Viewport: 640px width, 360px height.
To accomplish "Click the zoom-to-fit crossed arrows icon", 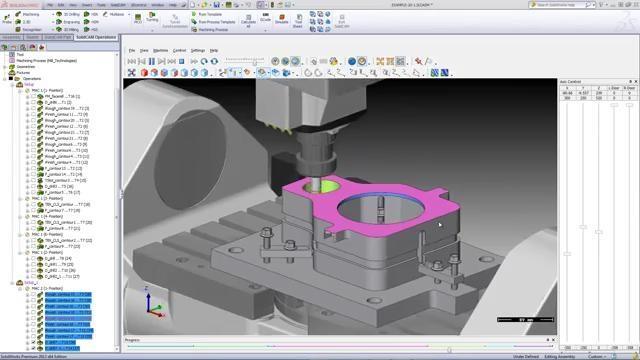I will [131, 73].
